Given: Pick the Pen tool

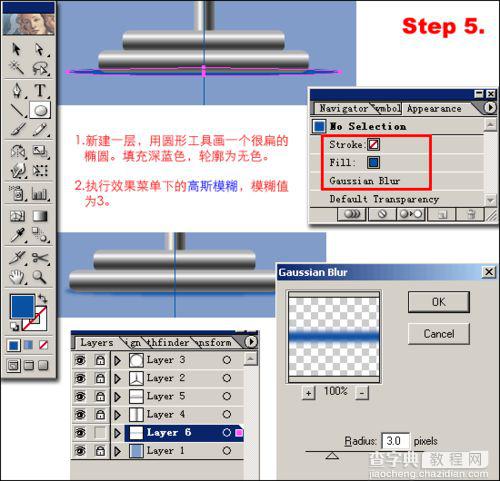Looking at the screenshot, I should [17, 90].
